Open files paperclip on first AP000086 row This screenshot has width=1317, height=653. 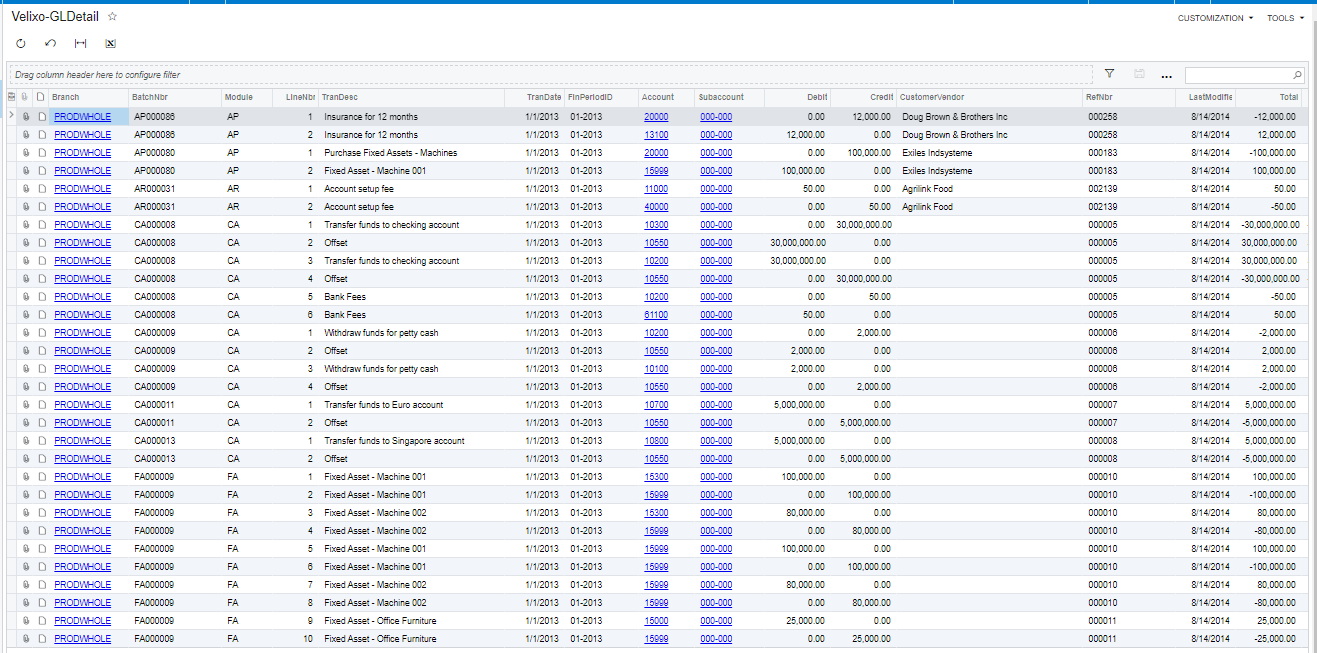tap(26, 117)
